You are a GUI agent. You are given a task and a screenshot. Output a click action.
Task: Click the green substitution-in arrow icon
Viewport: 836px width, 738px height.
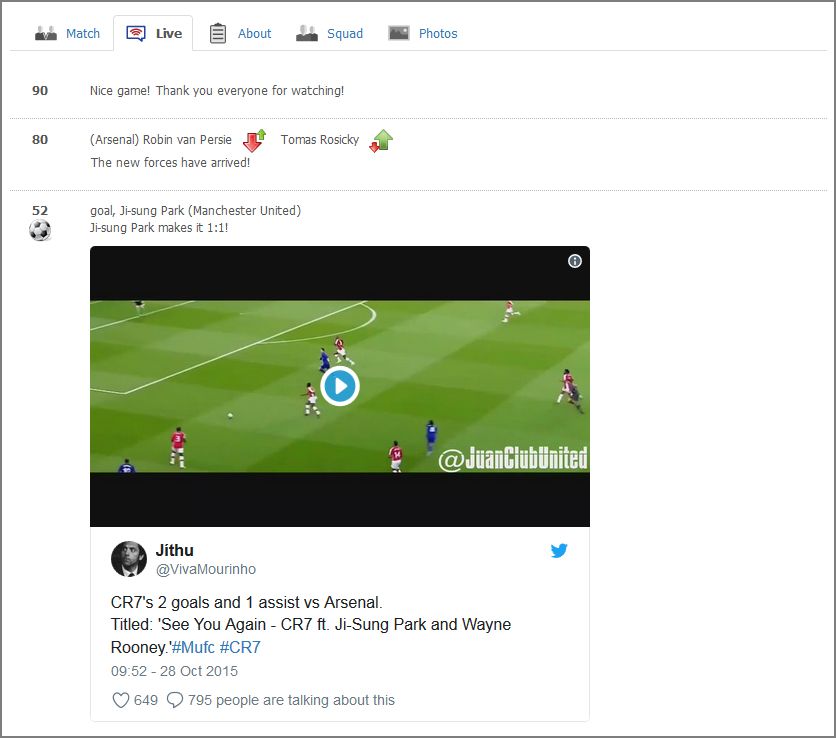click(381, 141)
